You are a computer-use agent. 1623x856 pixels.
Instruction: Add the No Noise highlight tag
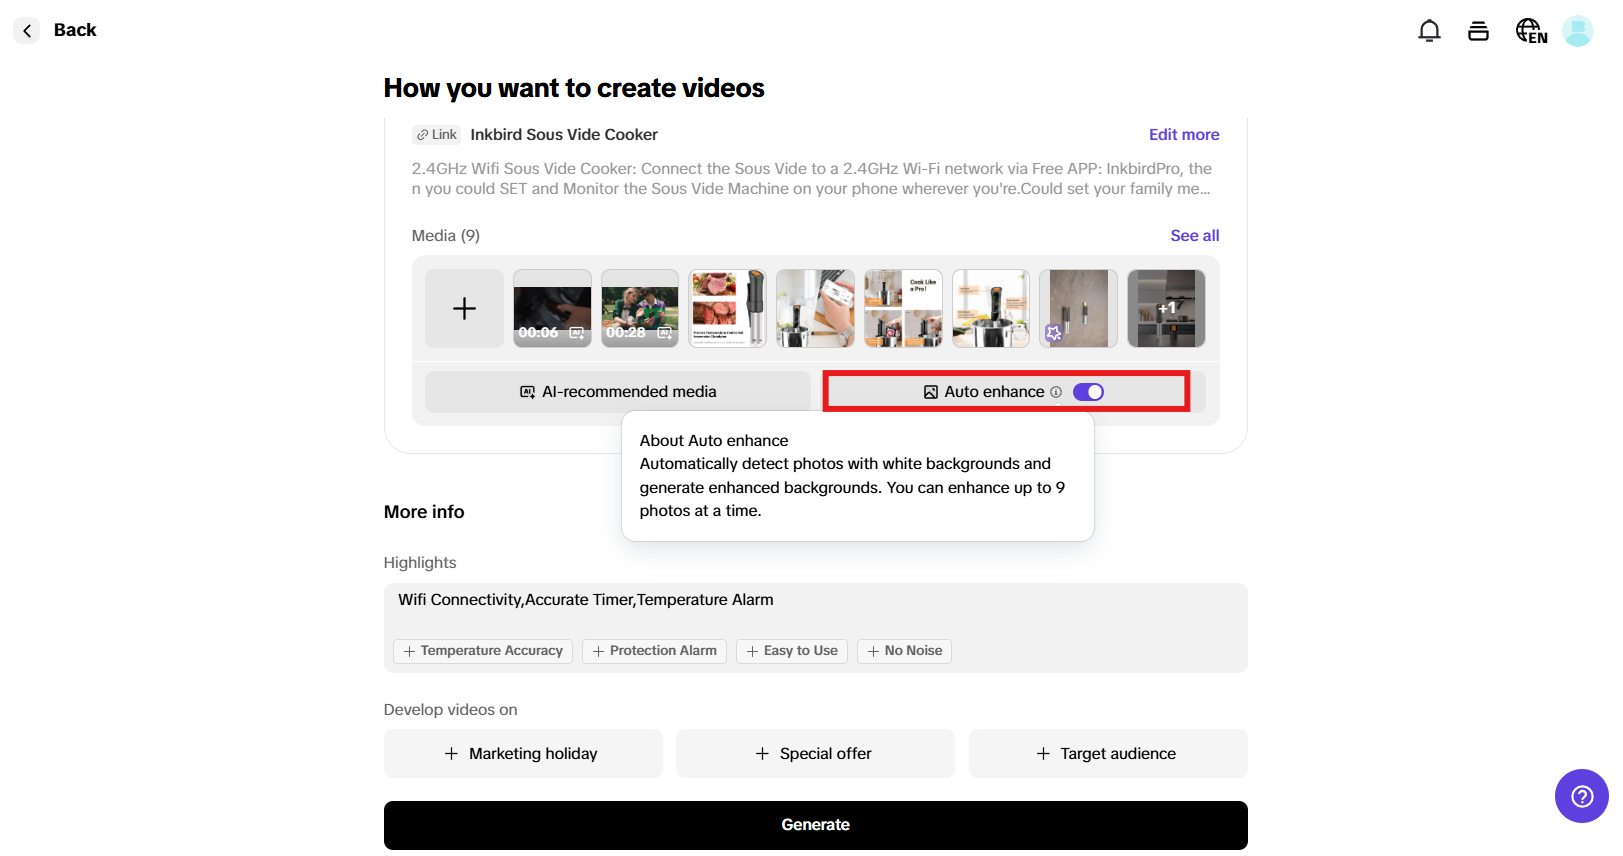coord(904,651)
